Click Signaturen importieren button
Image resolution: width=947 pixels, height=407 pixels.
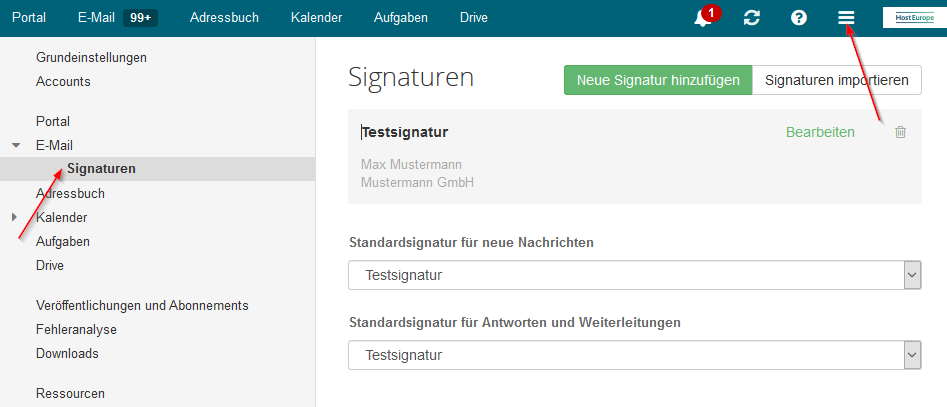coord(837,80)
